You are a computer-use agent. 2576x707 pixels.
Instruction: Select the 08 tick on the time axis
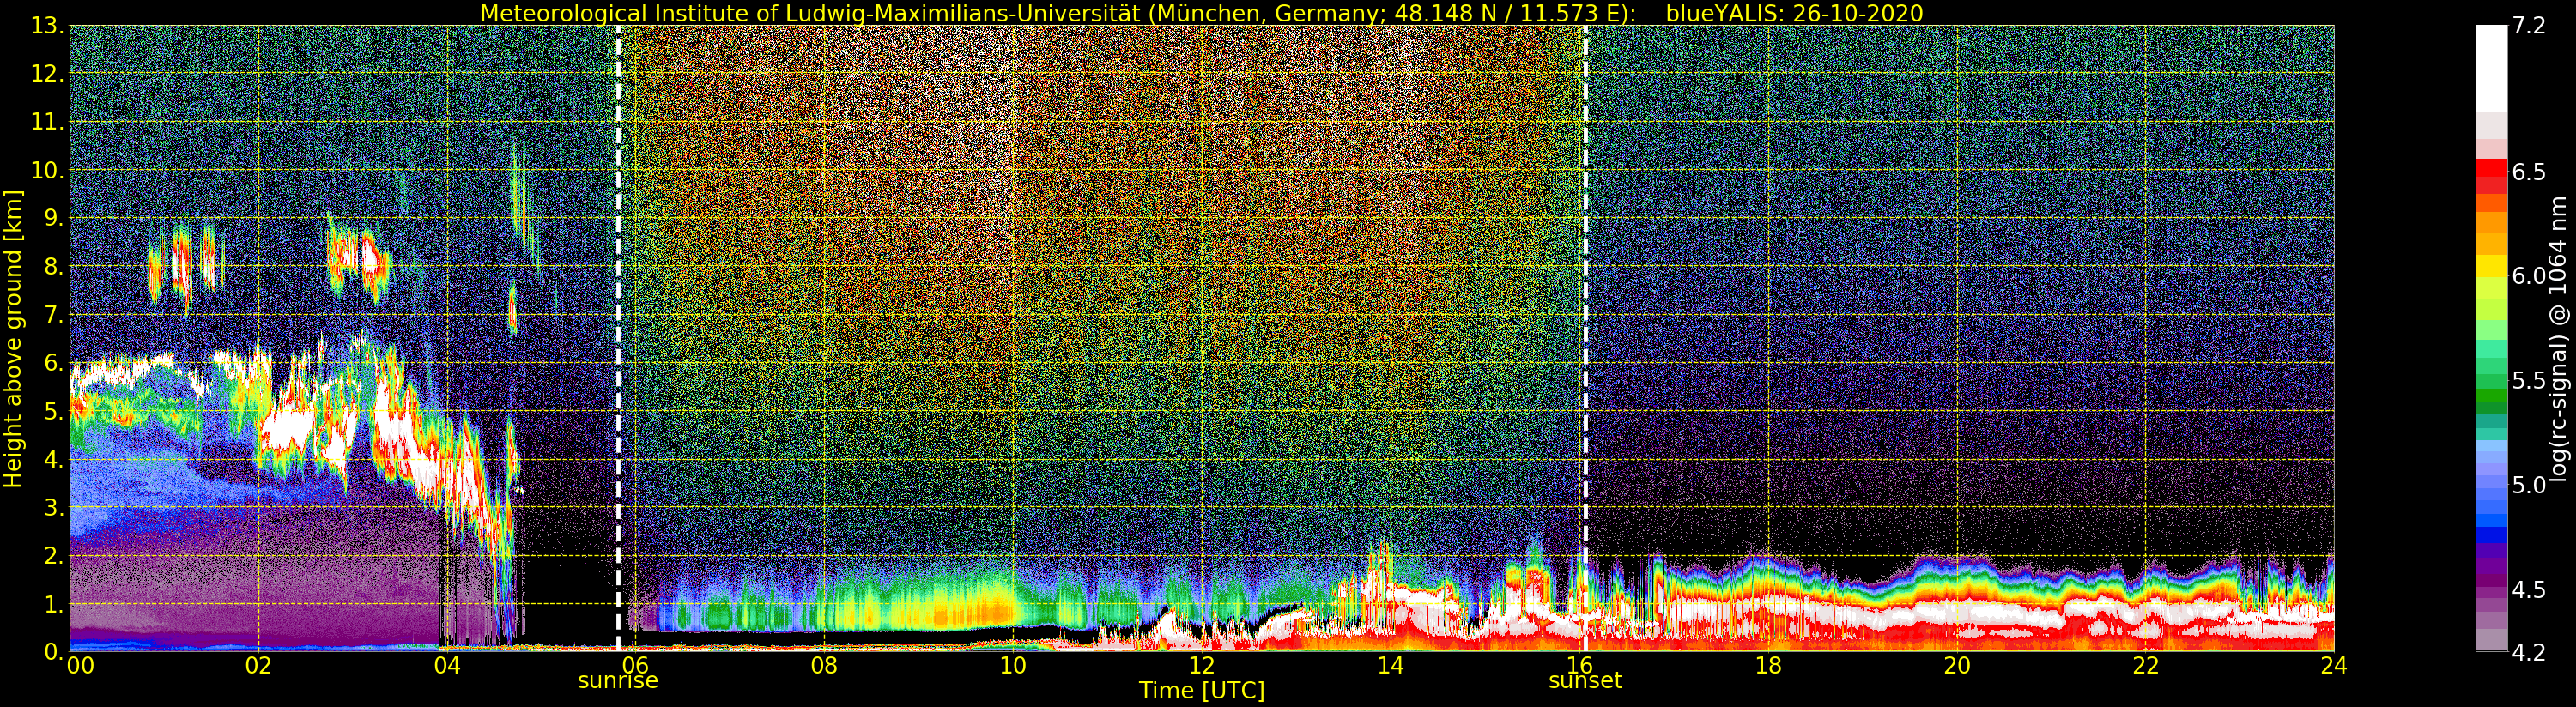coord(824,666)
